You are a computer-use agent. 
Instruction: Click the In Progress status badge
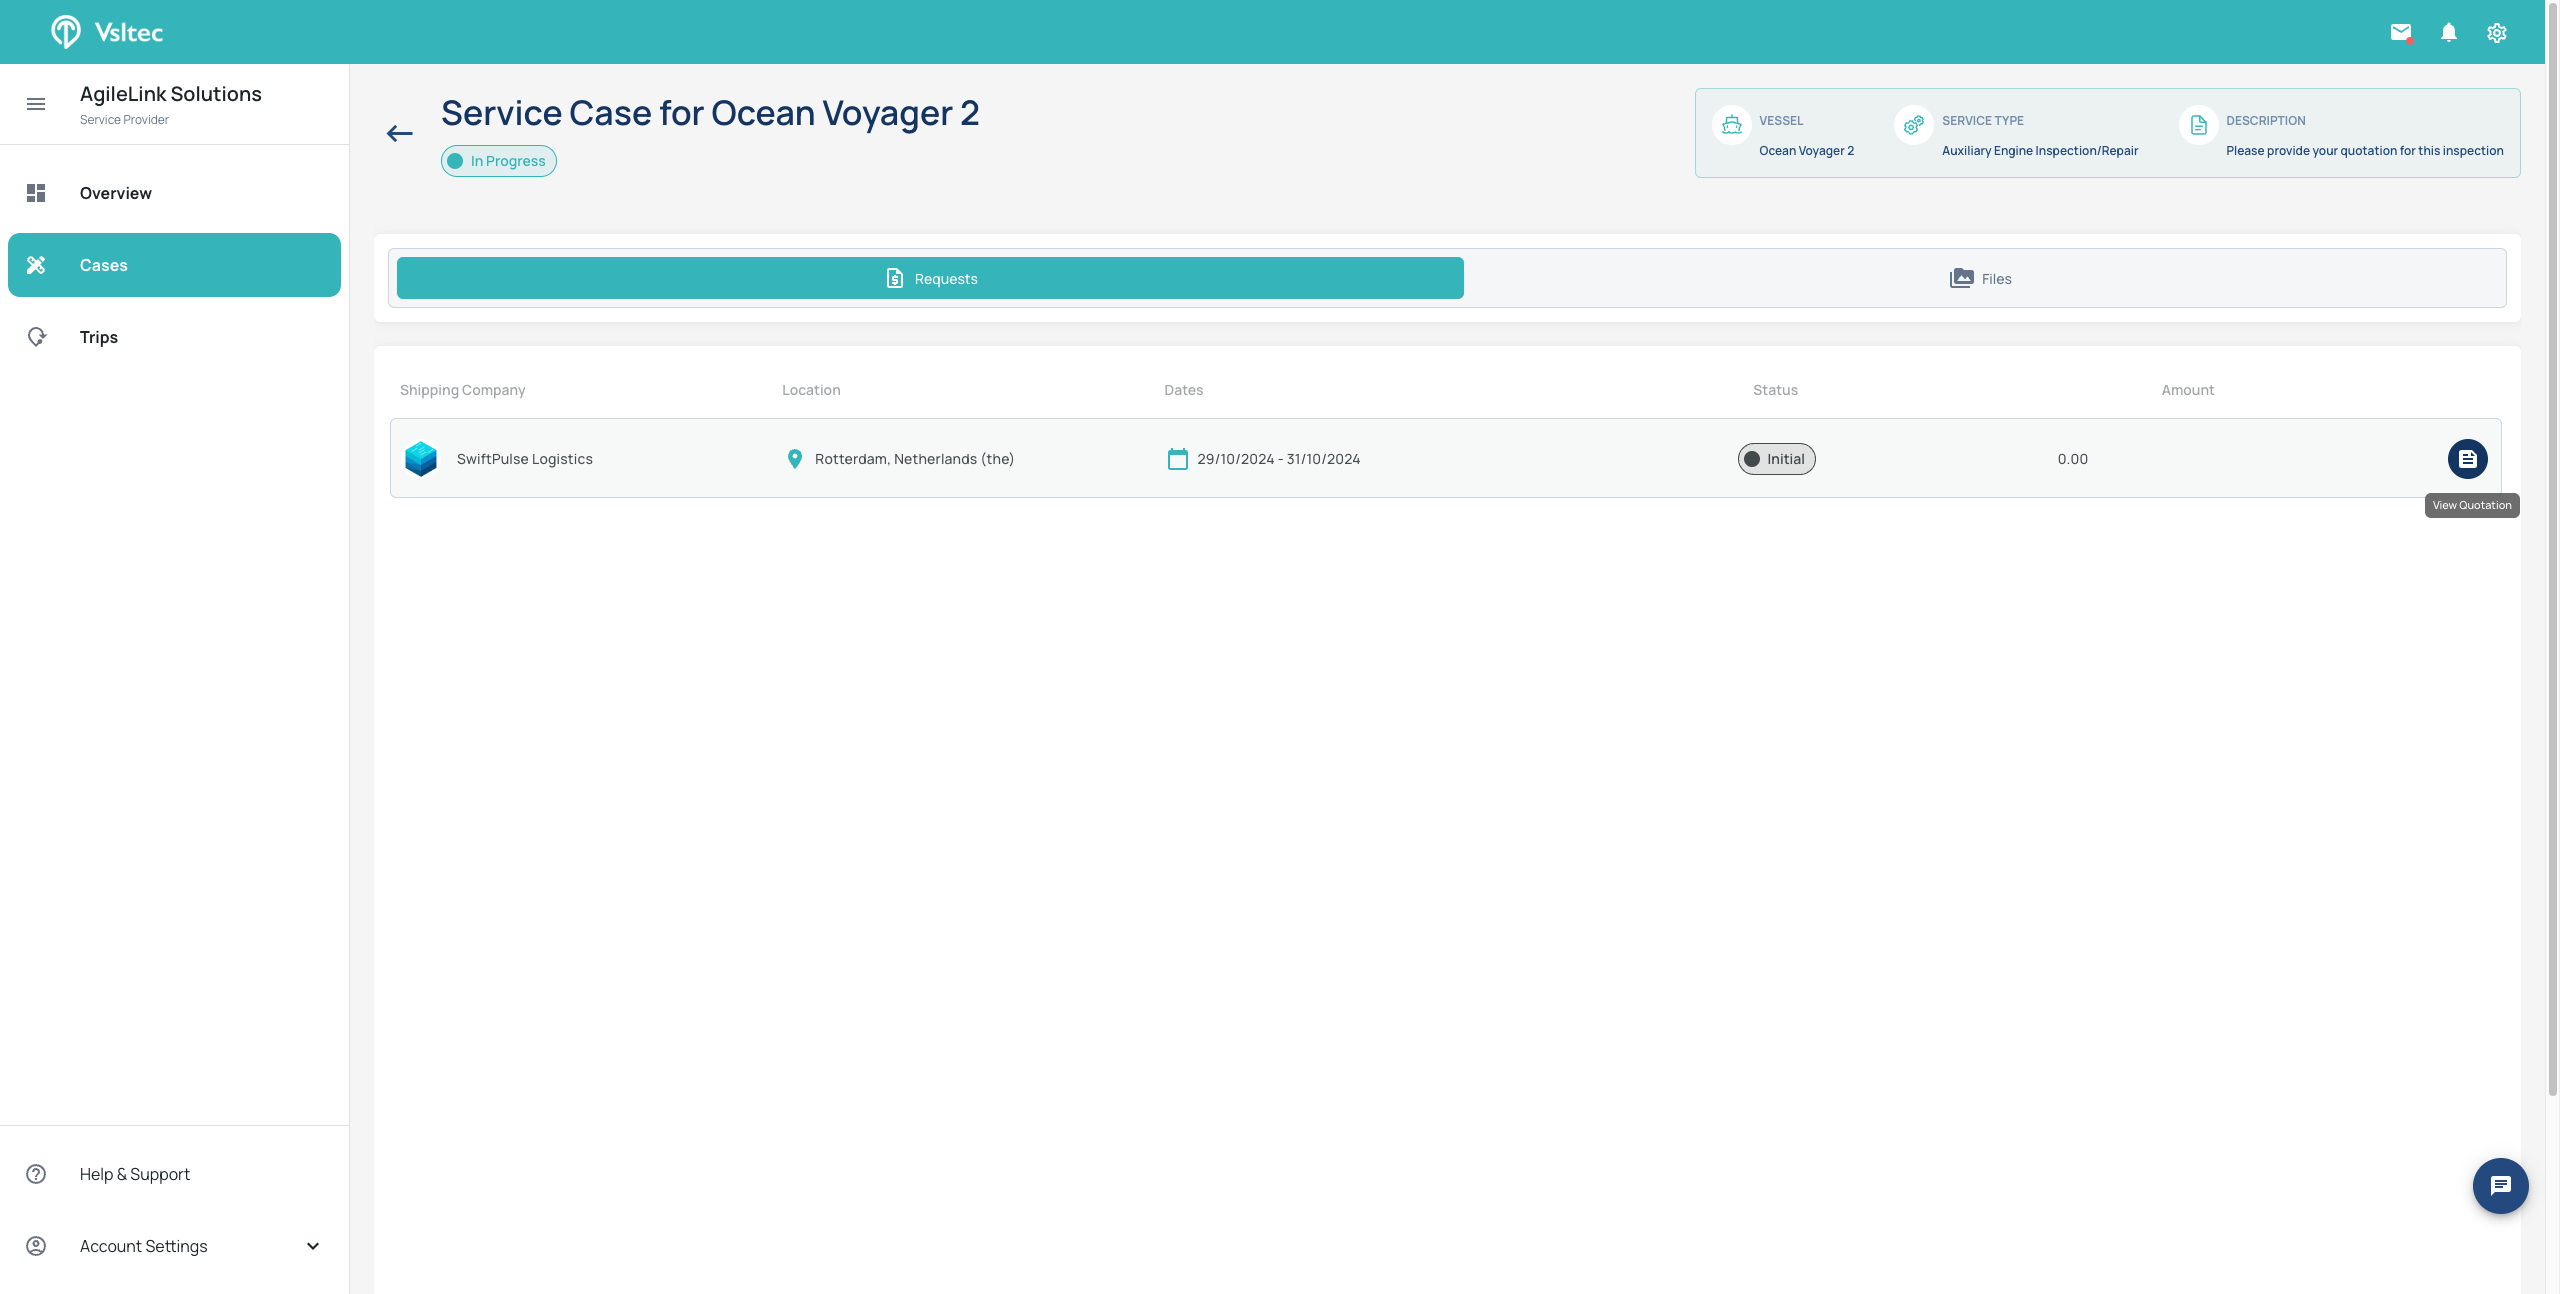click(499, 161)
